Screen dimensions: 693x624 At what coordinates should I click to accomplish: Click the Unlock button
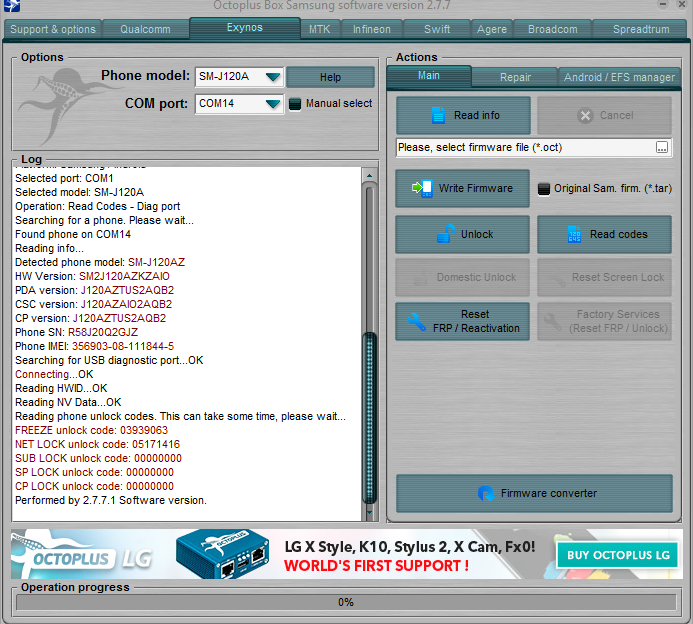click(462, 234)
